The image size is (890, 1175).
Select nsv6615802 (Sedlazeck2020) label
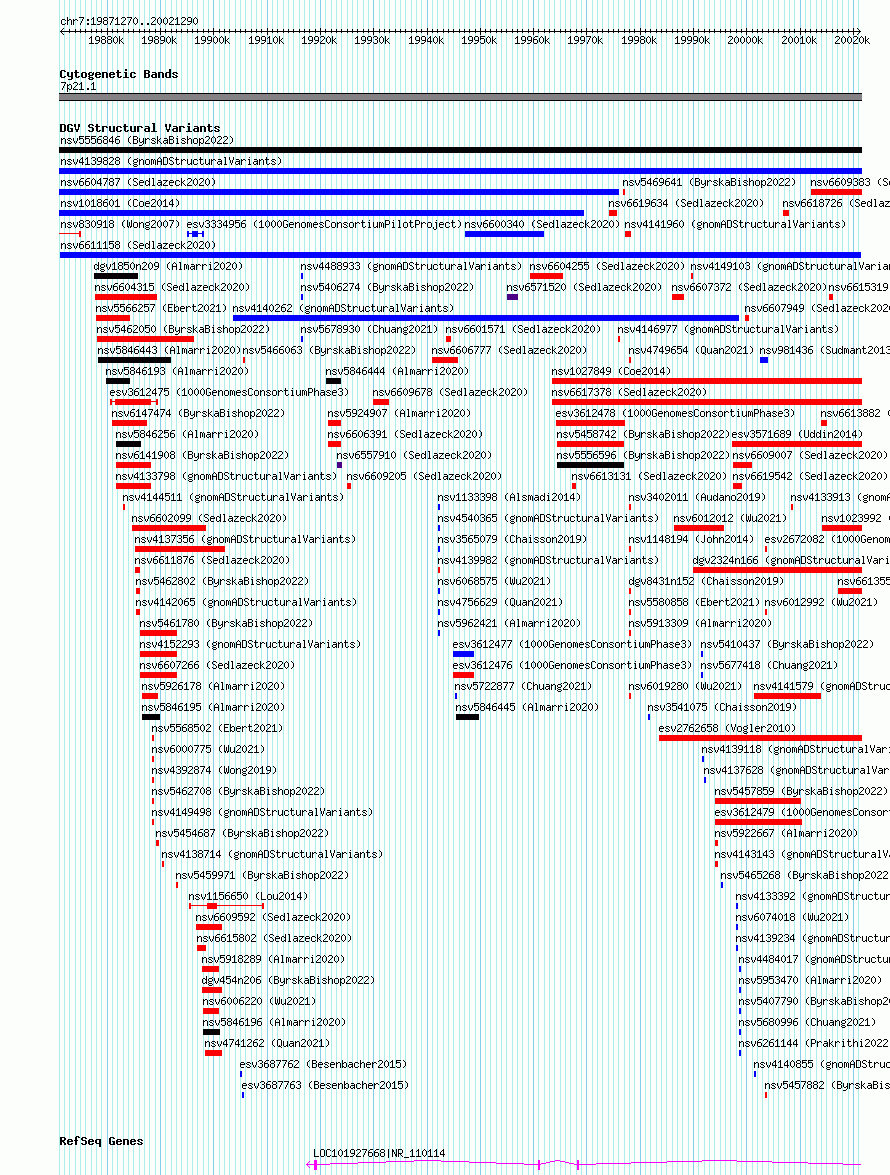click(x=274, y=937)
